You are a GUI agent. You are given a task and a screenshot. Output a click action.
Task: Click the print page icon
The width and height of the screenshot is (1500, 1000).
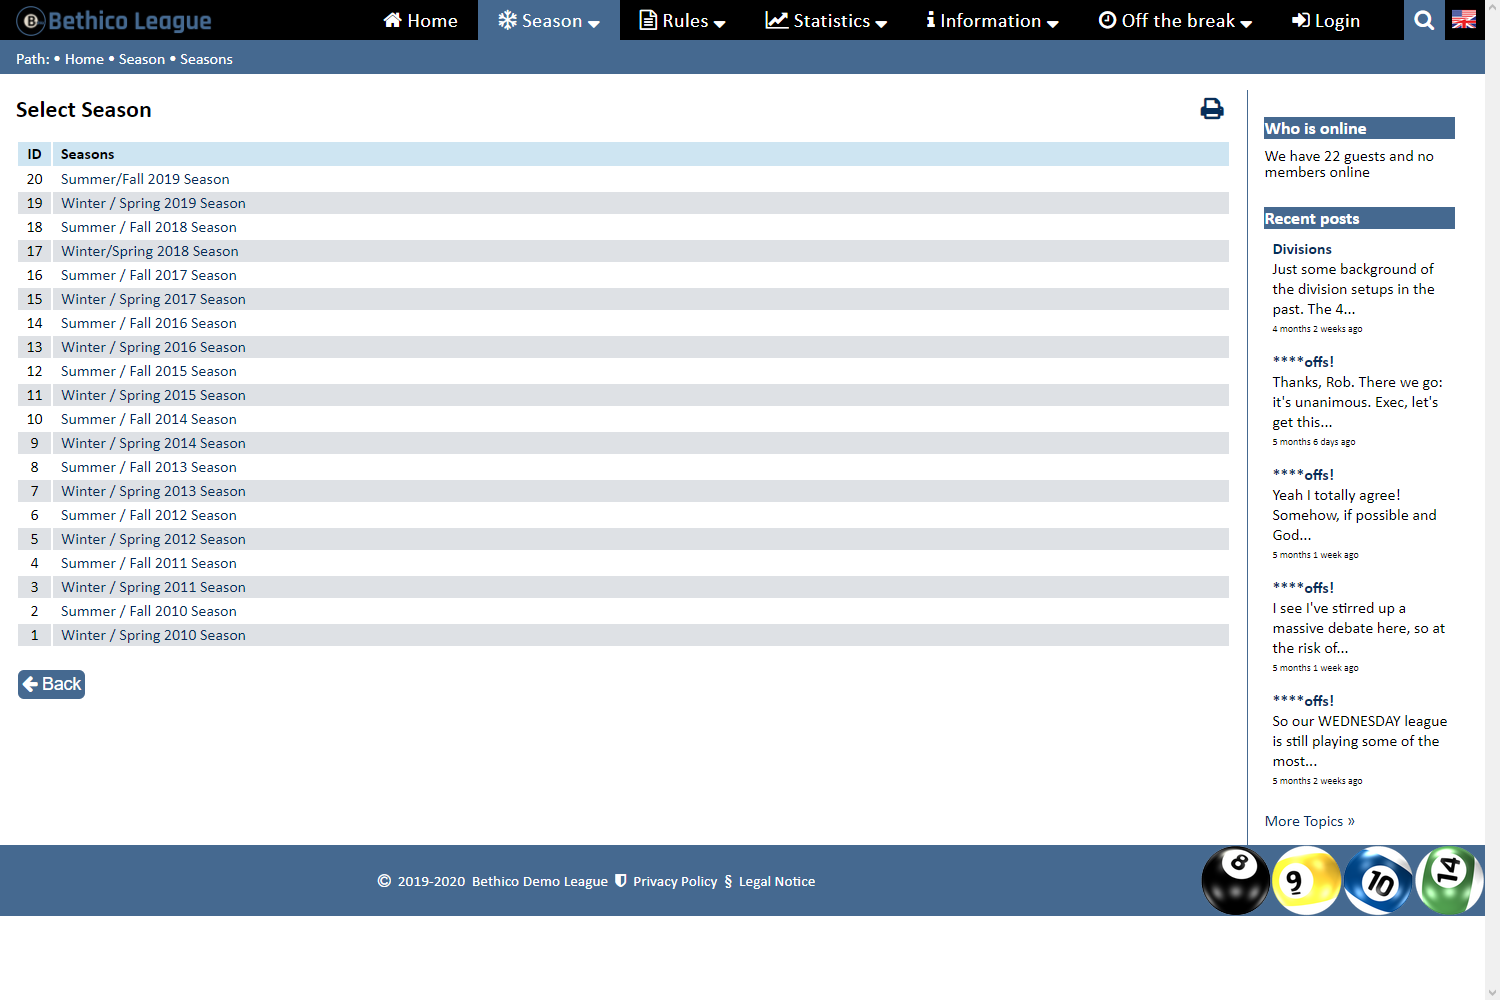[x=1211, y=109]
